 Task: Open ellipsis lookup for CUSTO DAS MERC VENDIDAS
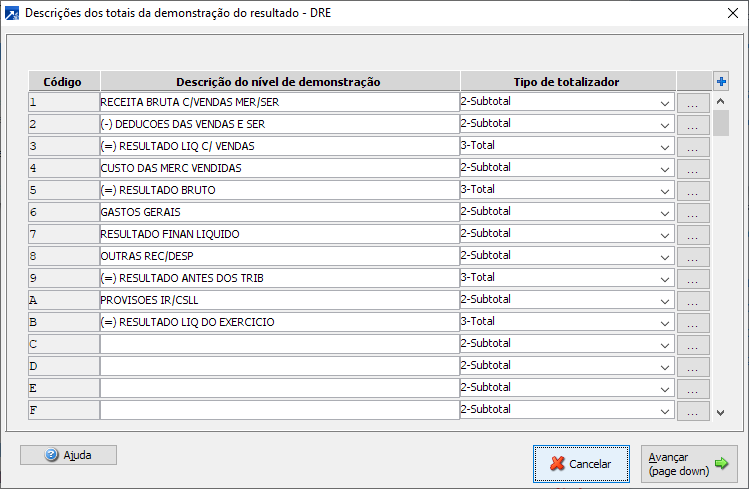(x=692, y=168)
